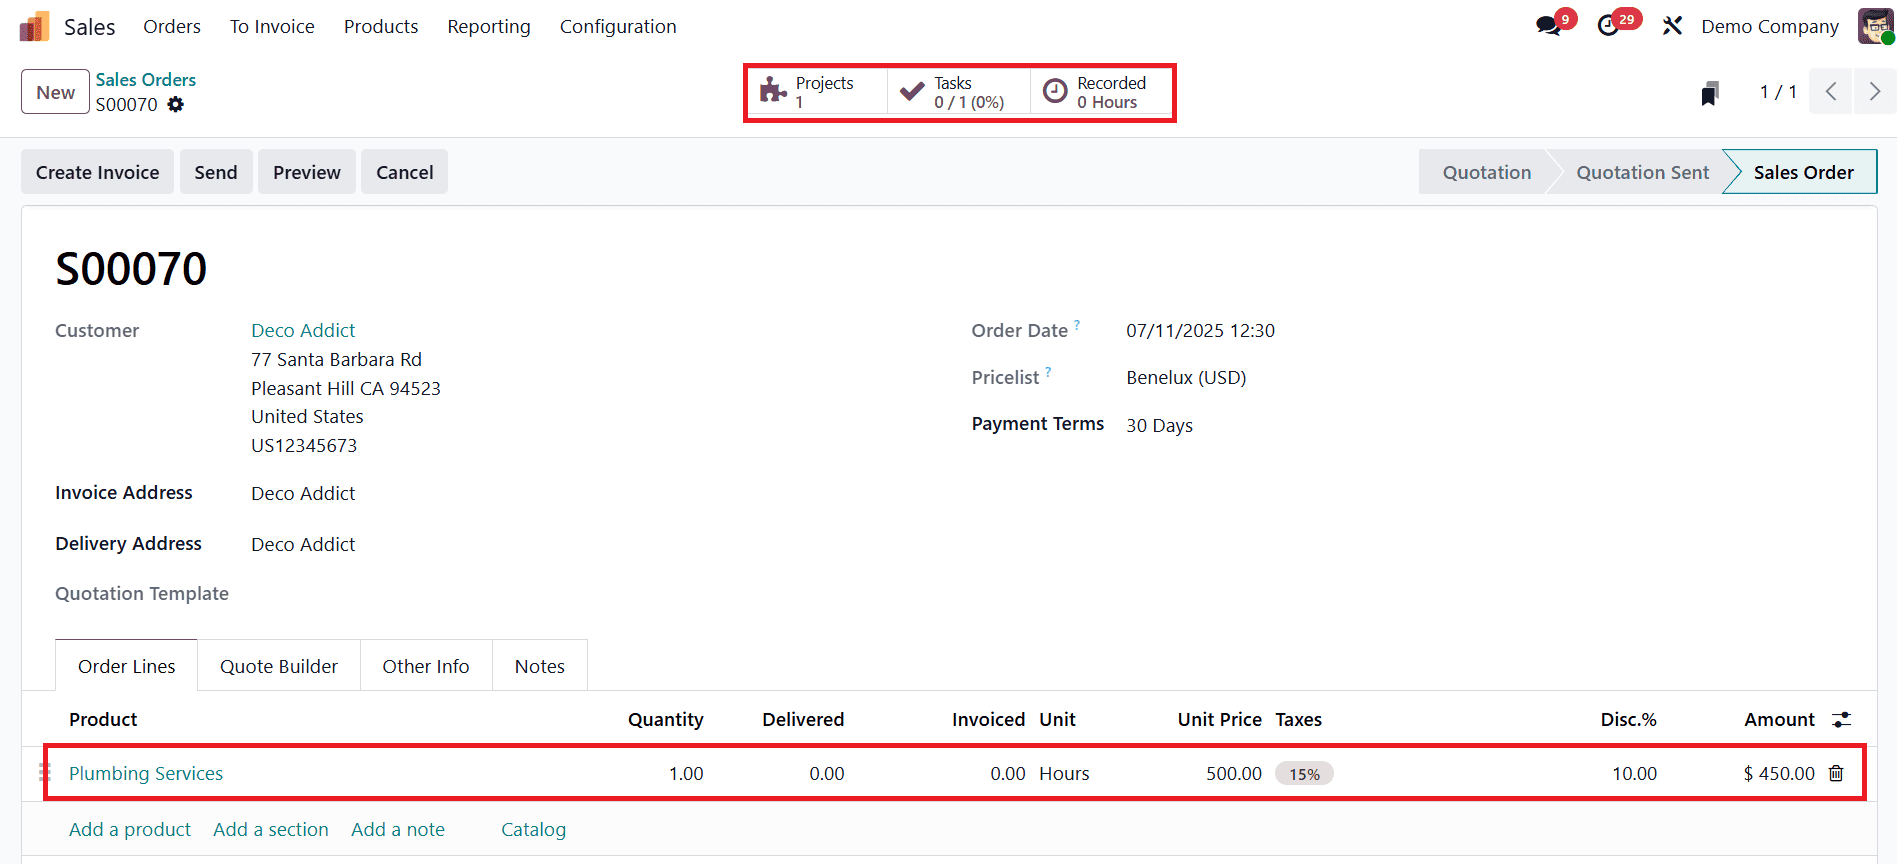The height and width of the screenshot is (864, 1897).
Task: Open the Configuration menu
Action: pyautogui.click(x=618, y=26)
